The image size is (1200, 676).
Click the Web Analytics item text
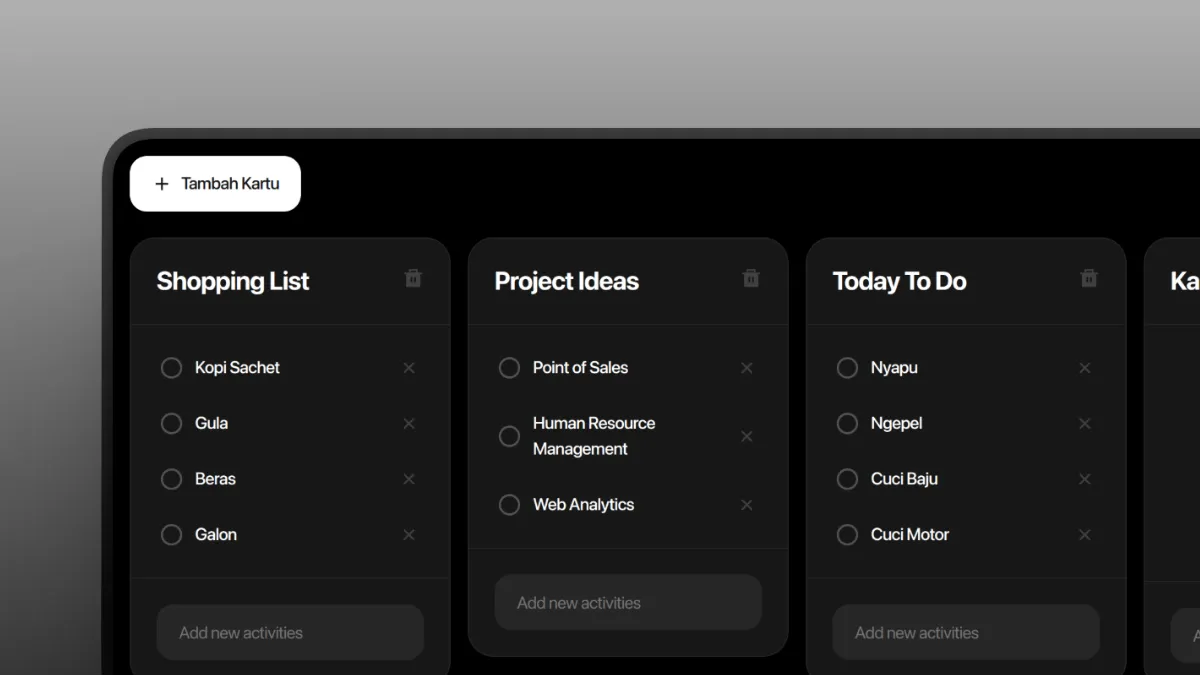point(583,505)
